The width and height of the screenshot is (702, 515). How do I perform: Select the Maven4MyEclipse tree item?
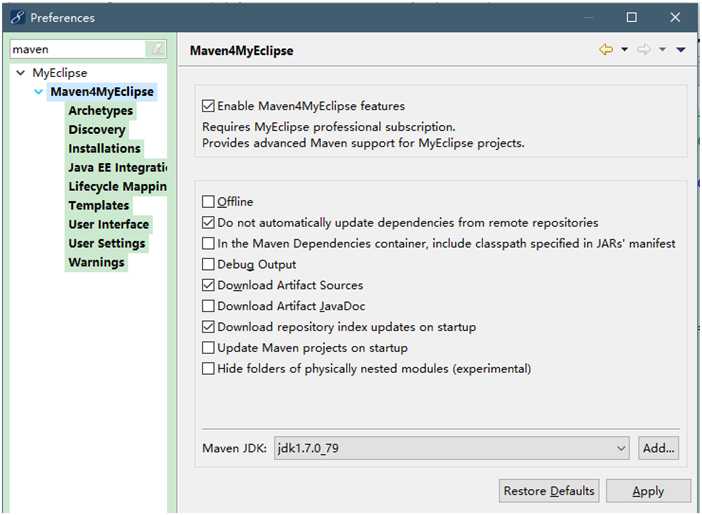pos(102,92)
